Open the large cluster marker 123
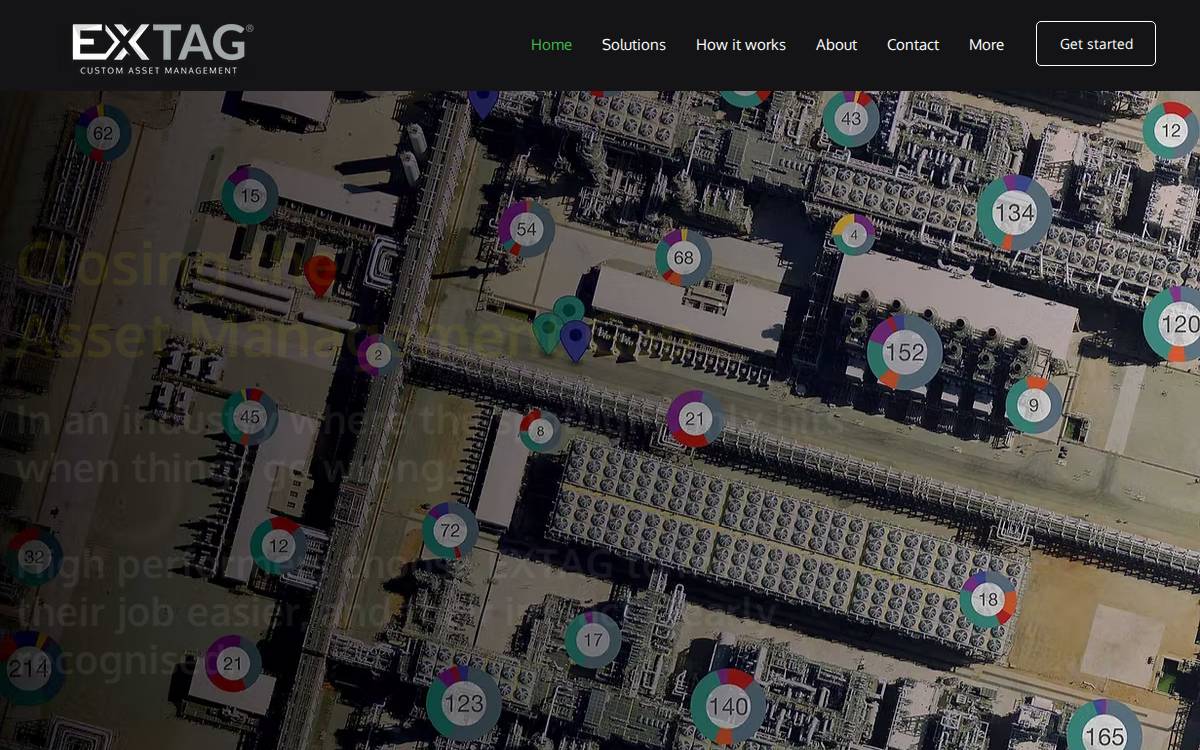 pos(464,703)
